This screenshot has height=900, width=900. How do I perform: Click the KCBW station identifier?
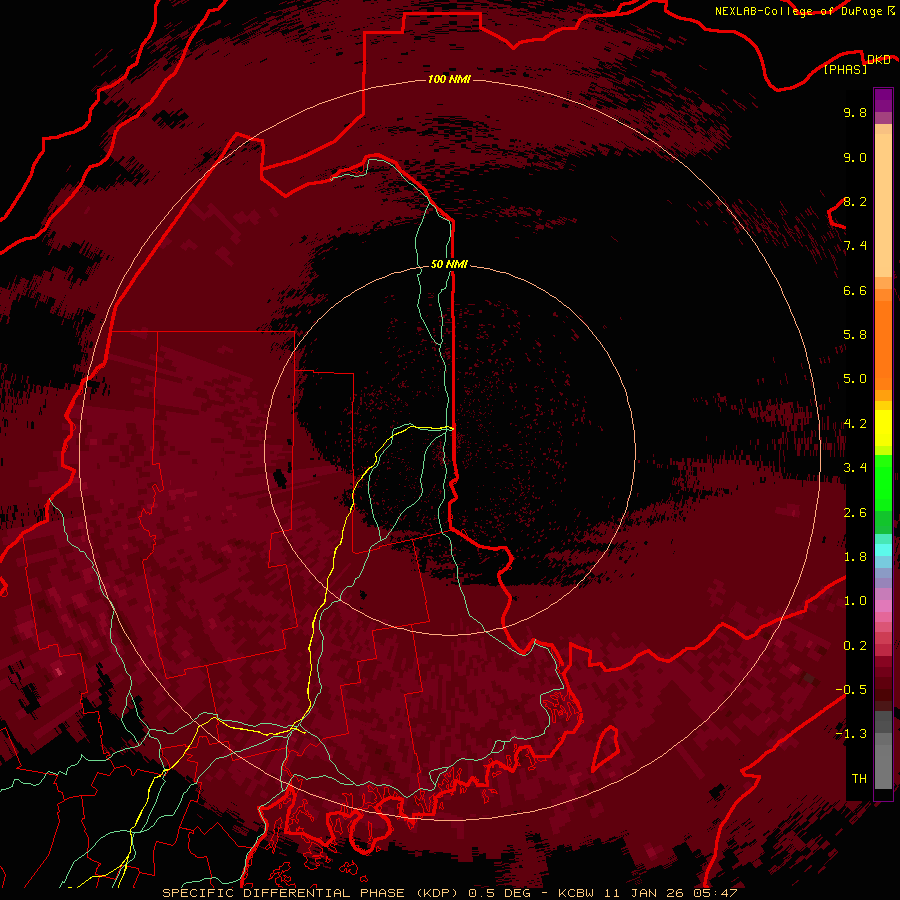click(577, 893)
